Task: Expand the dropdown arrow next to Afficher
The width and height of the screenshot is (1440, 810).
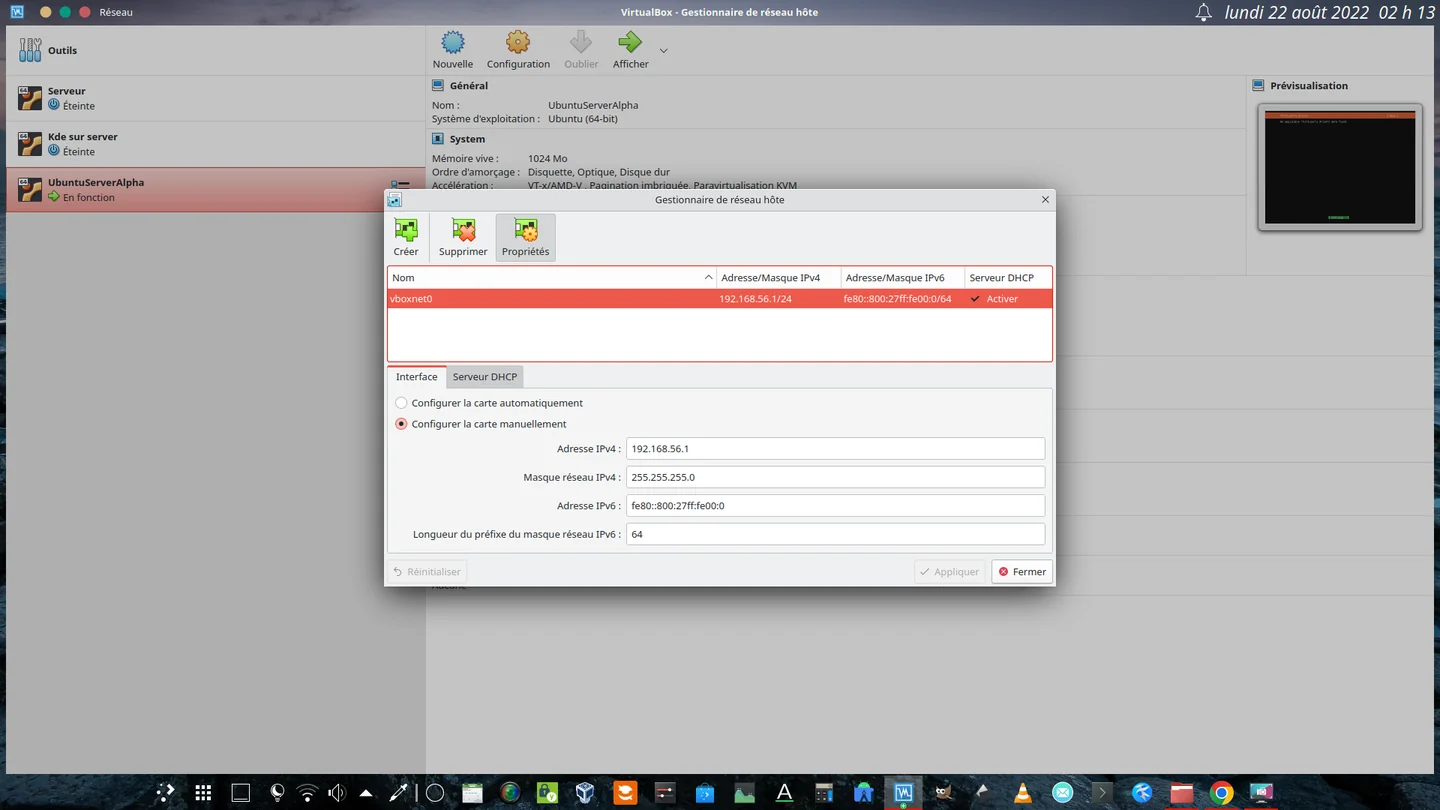Action: [663, 50]
